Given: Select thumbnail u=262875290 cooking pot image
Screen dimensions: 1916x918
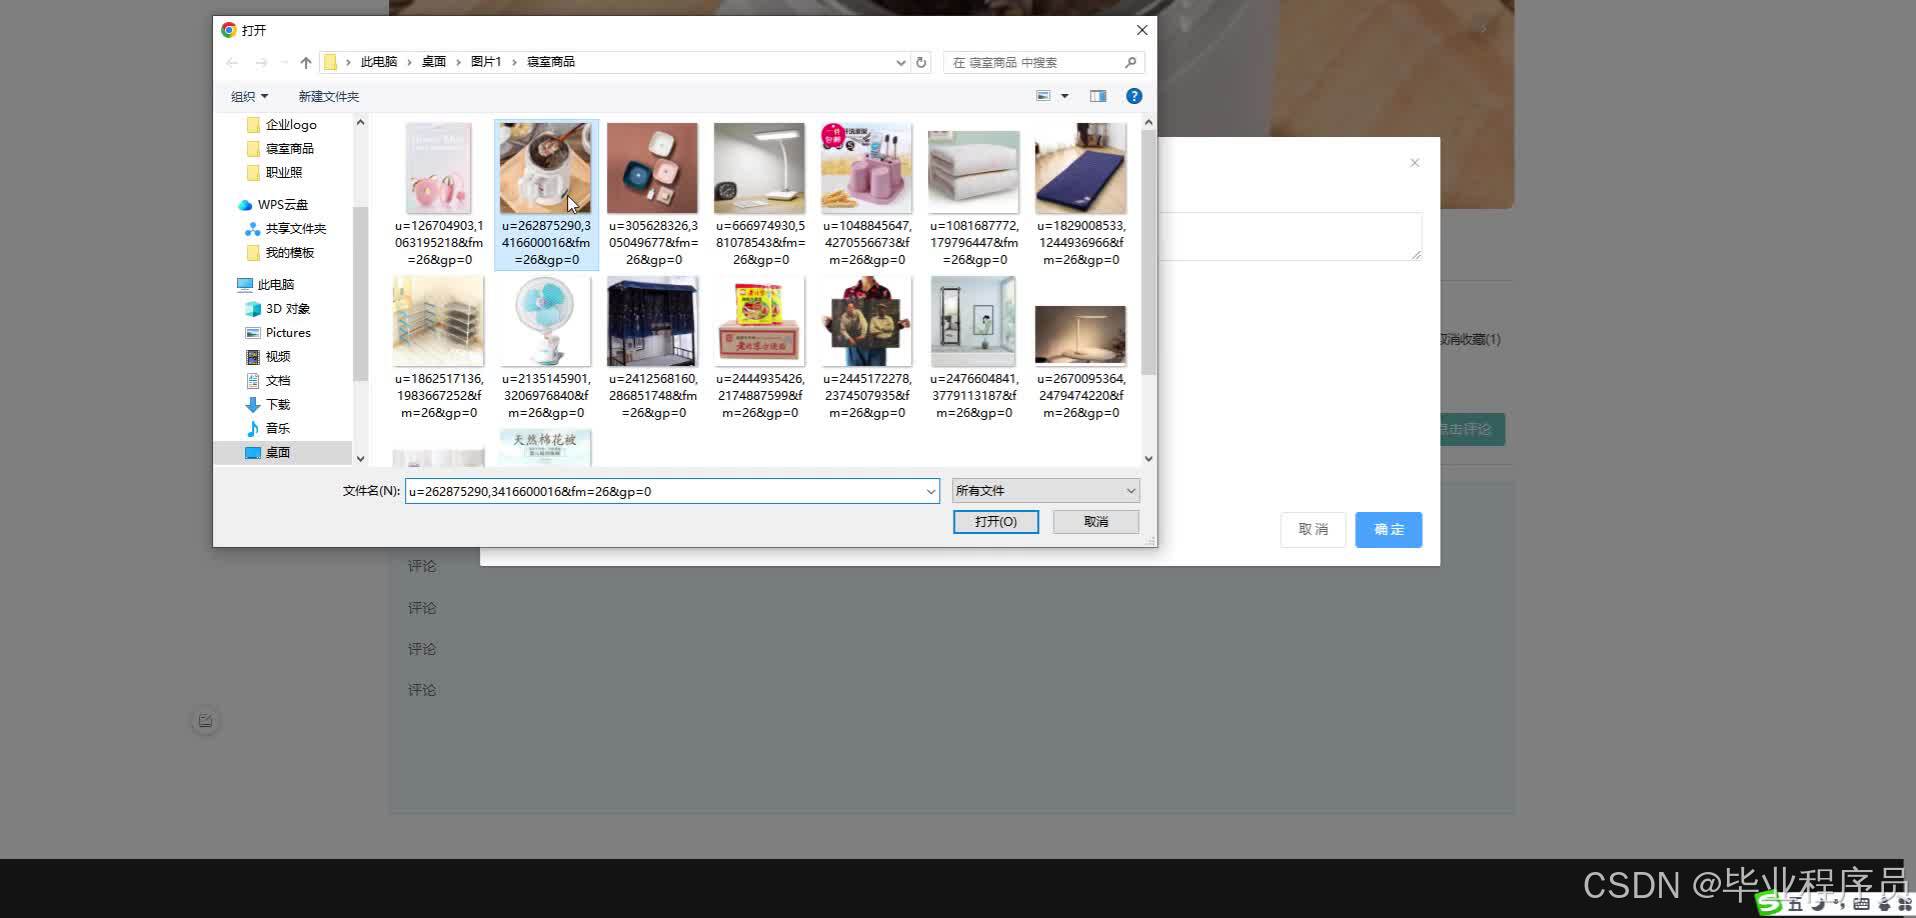Looking at the screenshot, I should point(545,168).
